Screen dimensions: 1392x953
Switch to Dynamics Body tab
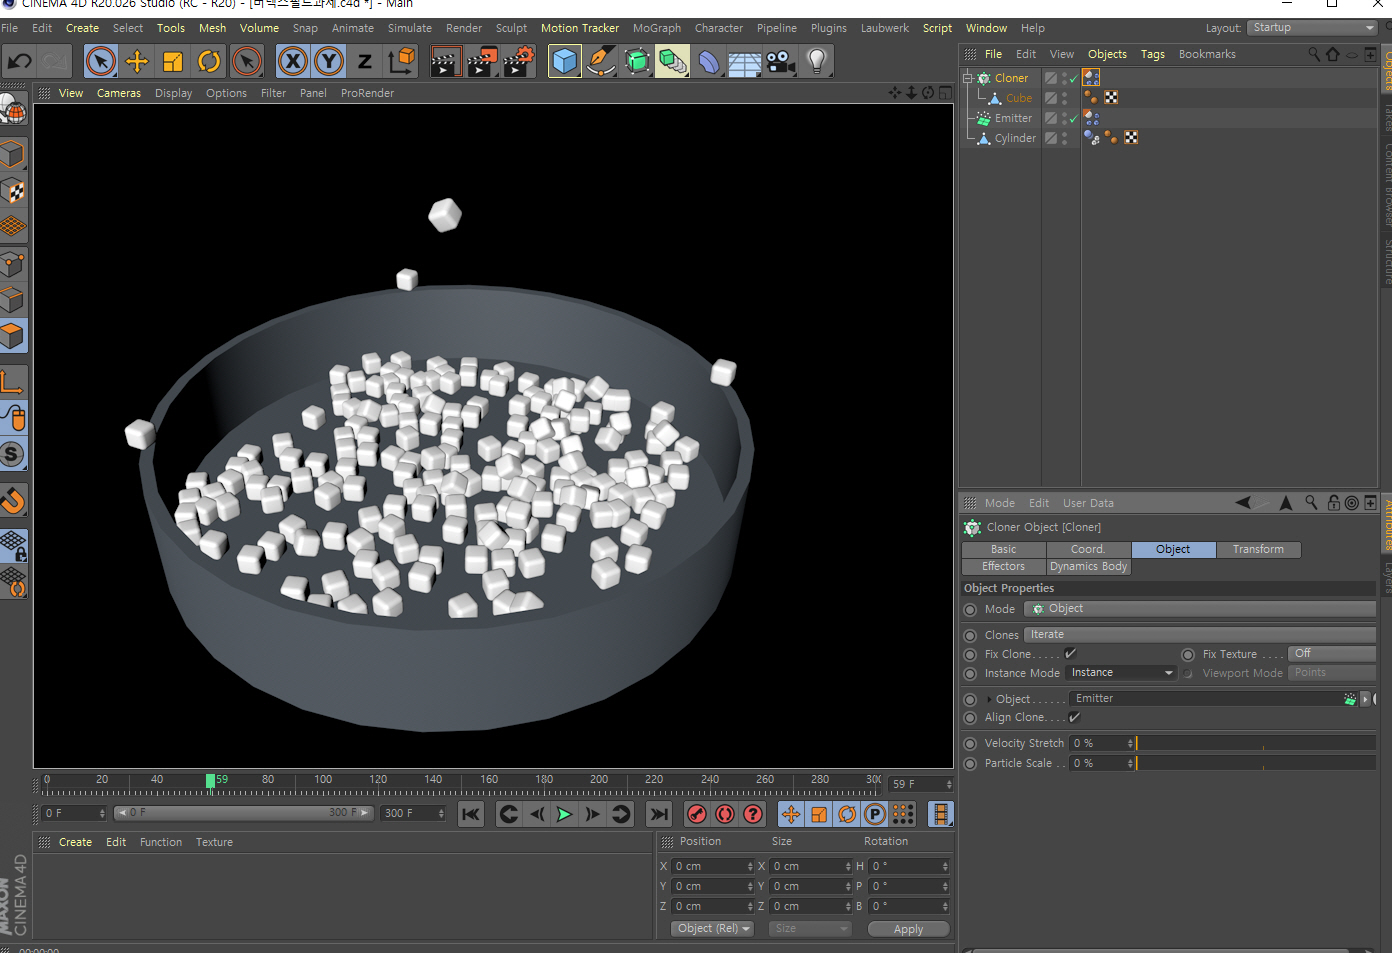[x=1088, y=566]
